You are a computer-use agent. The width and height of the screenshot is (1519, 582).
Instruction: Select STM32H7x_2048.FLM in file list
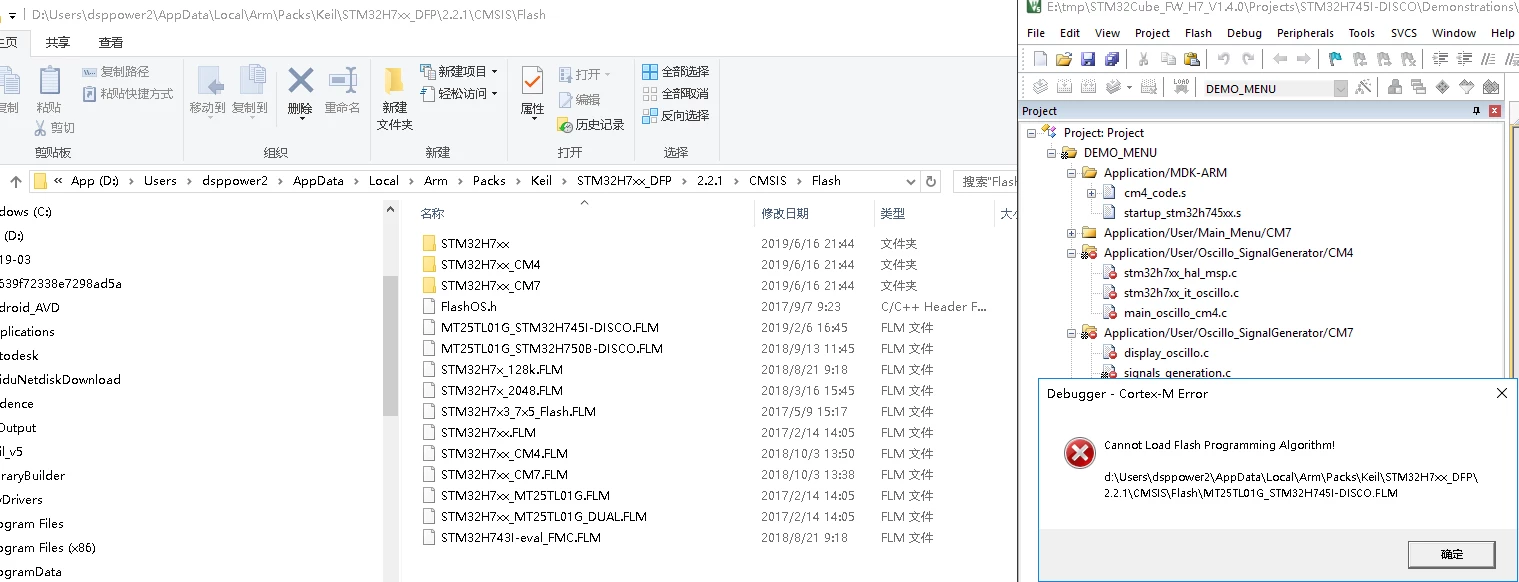click(502, 391)
